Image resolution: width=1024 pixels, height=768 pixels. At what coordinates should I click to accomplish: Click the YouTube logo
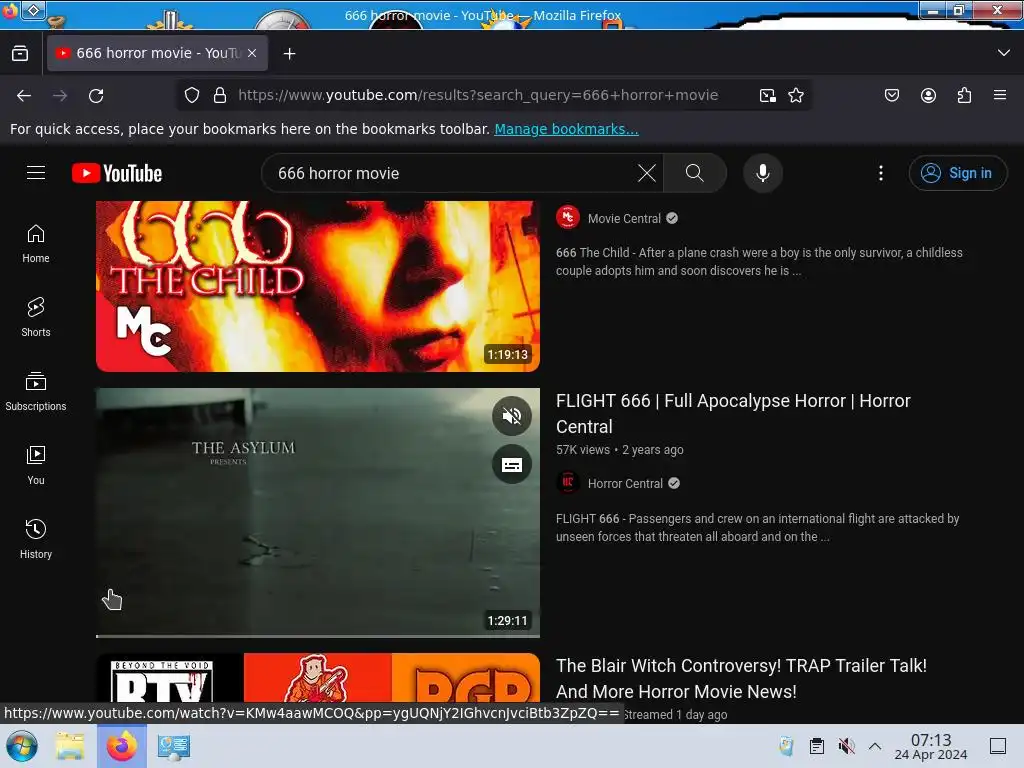(x=117, y=173)
